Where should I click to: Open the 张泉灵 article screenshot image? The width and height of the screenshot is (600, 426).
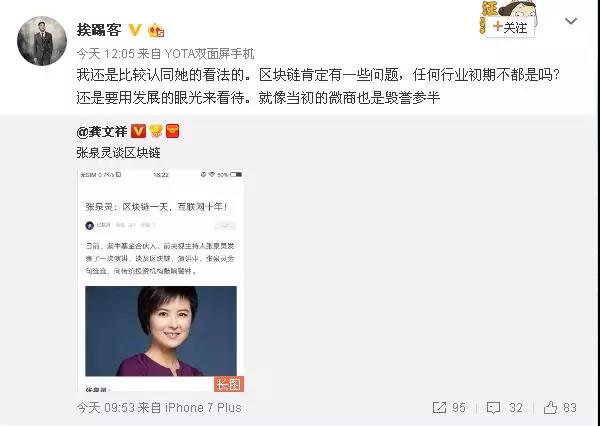(161, 280)
